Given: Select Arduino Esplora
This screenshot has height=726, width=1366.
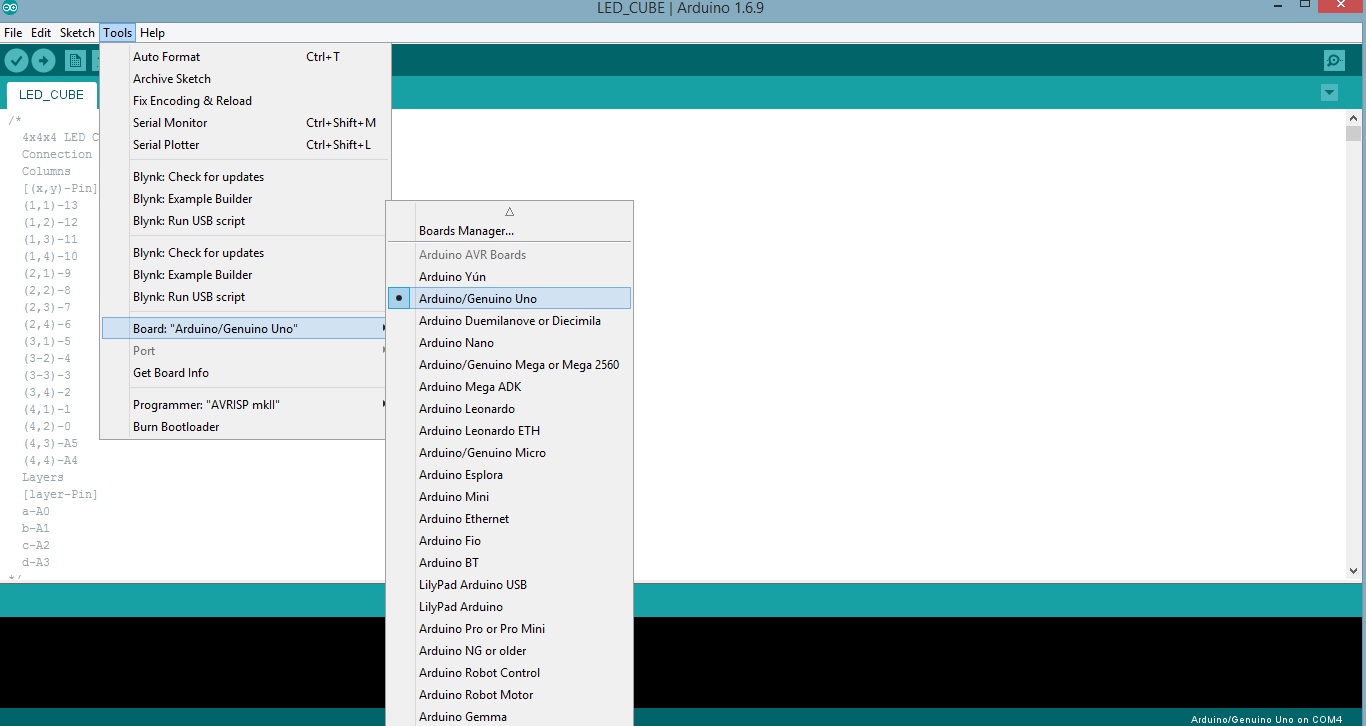Looking at the screenshot, I should [x=510, y=475].
